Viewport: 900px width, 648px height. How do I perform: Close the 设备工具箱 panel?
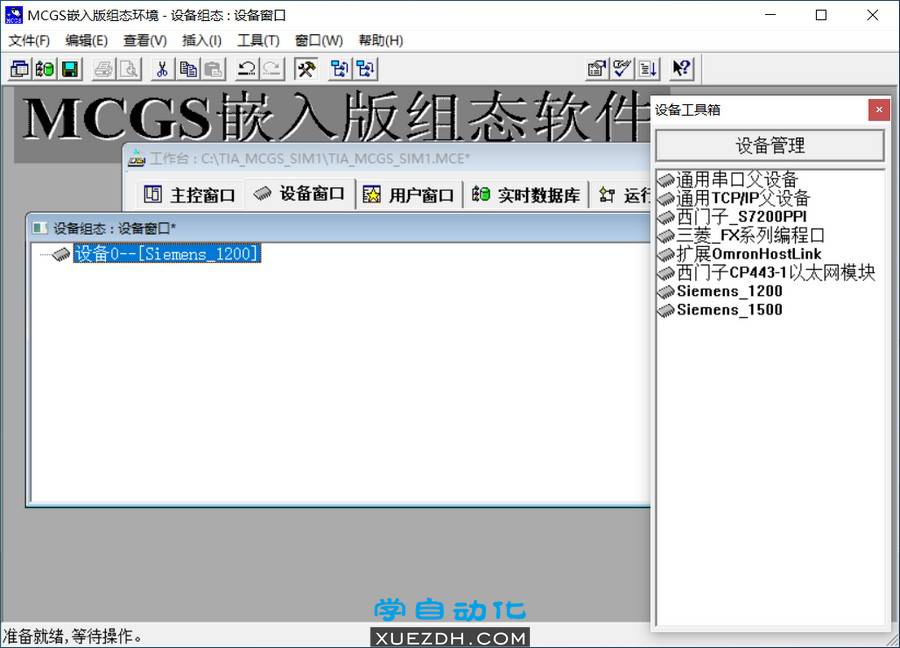[879, 110]
